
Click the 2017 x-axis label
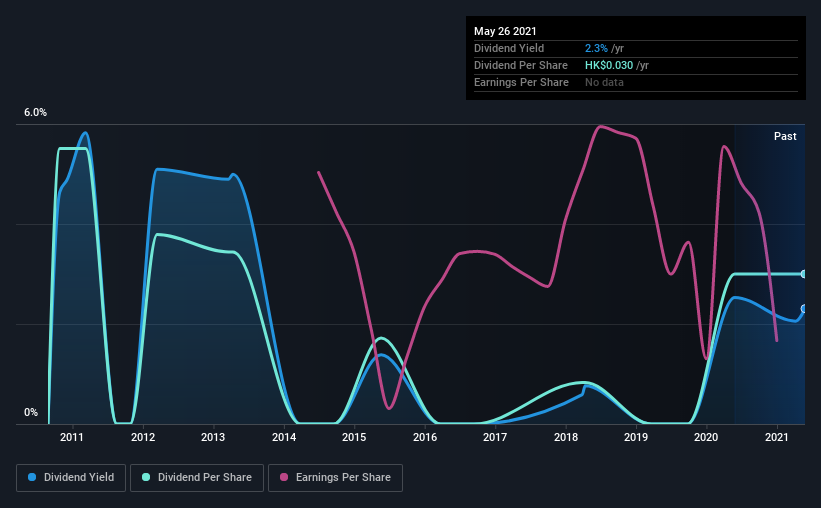point(495,437)
